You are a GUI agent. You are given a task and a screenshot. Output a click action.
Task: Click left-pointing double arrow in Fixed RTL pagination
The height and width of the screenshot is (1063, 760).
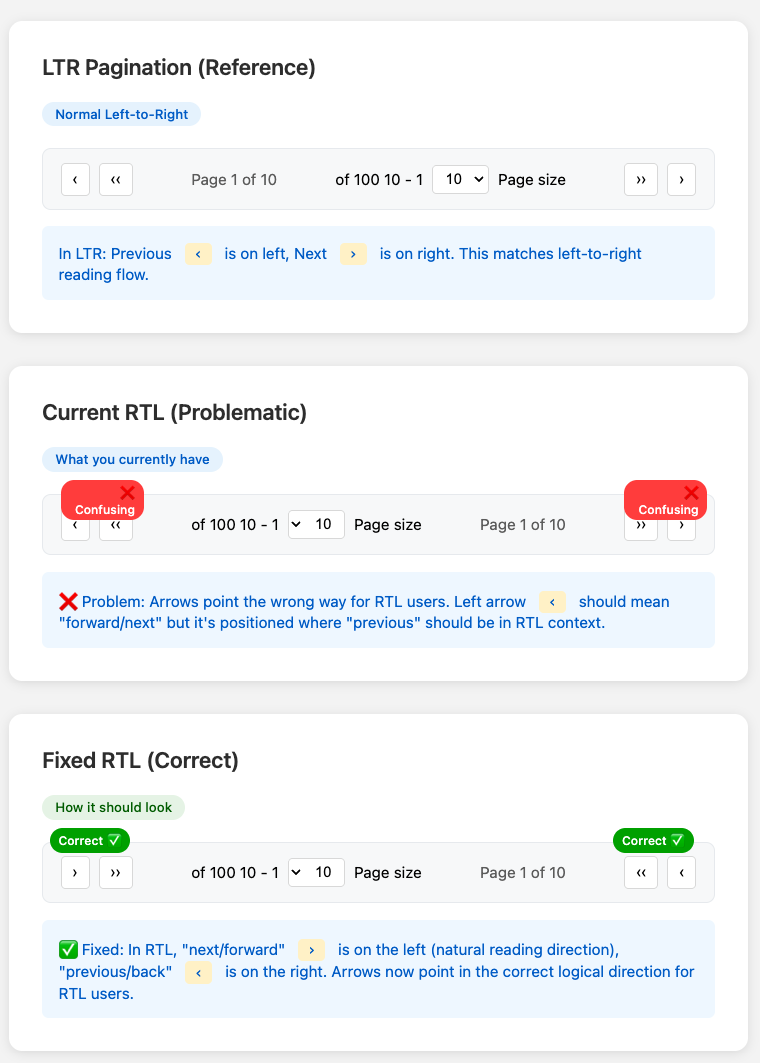(x=641, y=872)
